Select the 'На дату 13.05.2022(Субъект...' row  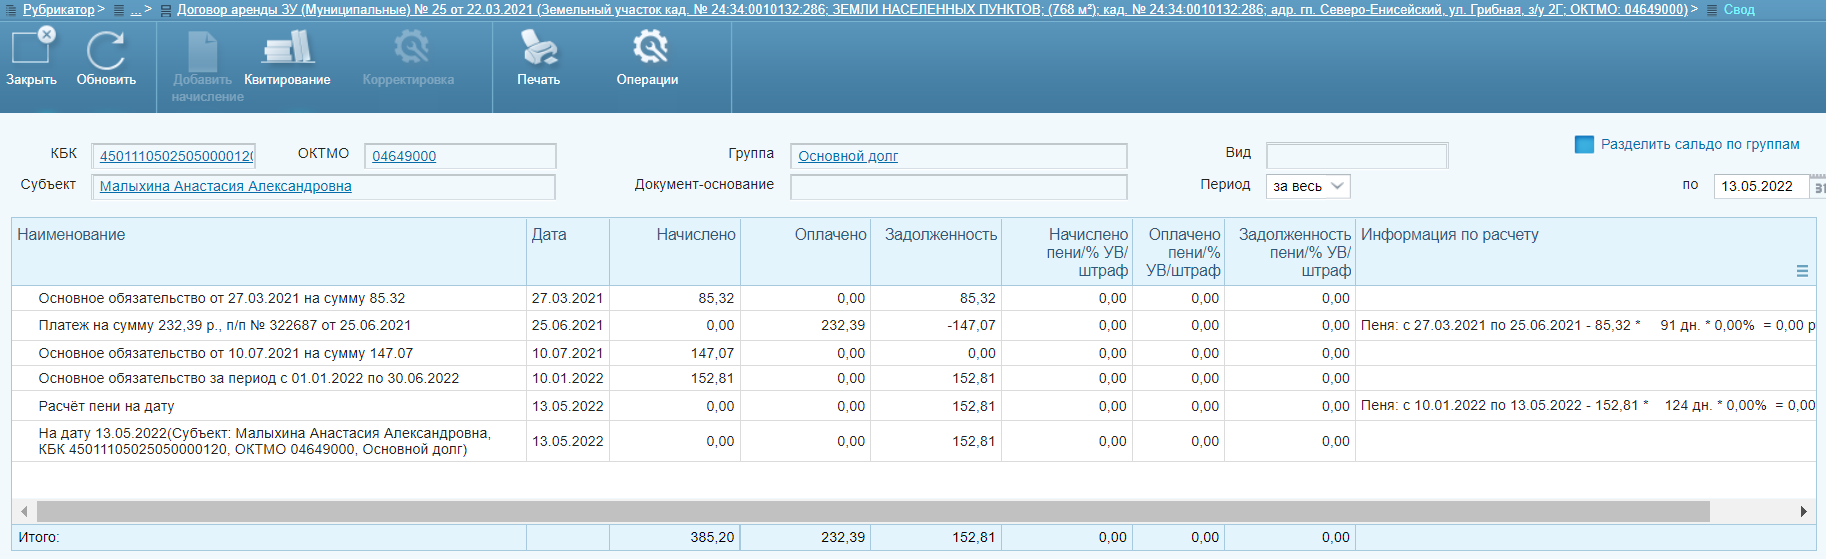914,441
